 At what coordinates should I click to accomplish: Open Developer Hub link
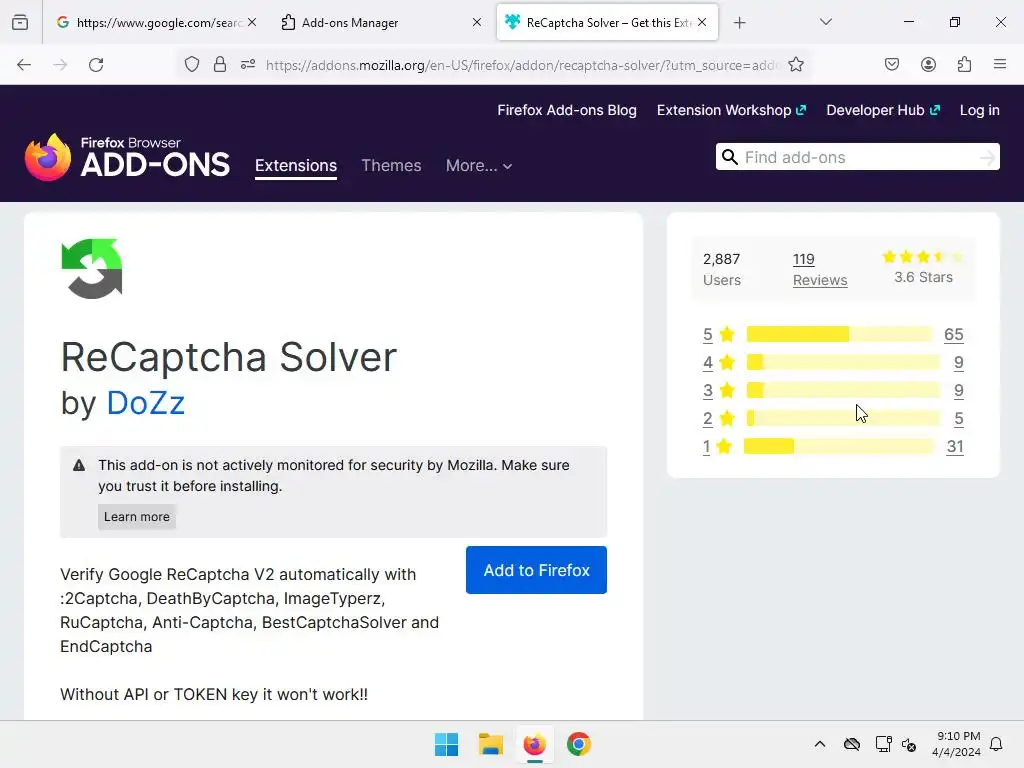coord(883,110)
